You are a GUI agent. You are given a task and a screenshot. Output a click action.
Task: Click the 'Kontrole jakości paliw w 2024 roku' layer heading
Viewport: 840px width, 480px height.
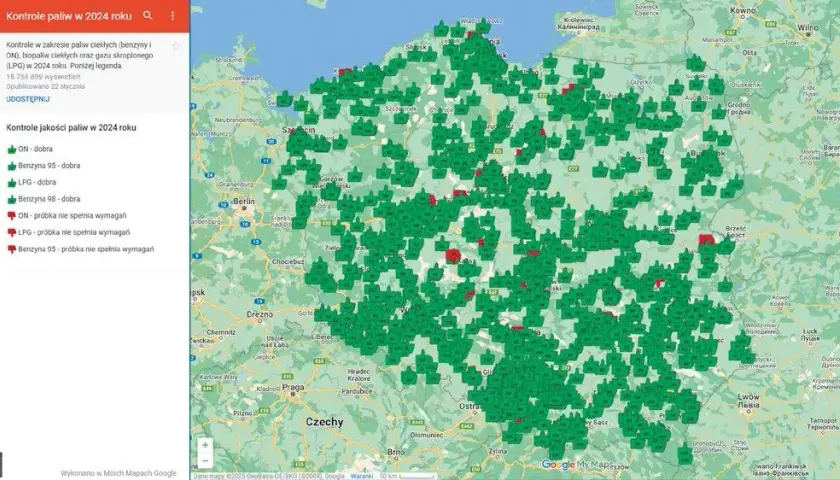(x=71, y=128)
